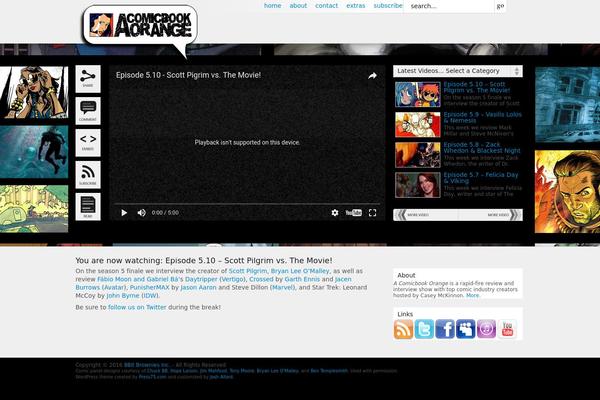
Task: Click the RSS feed link icon
Action: (403, 329)
